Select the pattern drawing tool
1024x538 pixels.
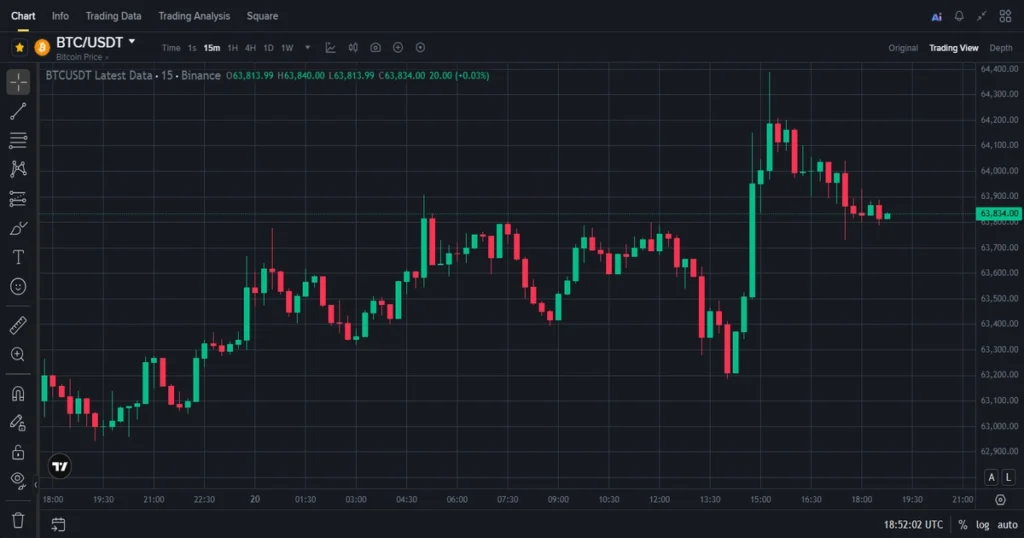(x=18, y=169)
